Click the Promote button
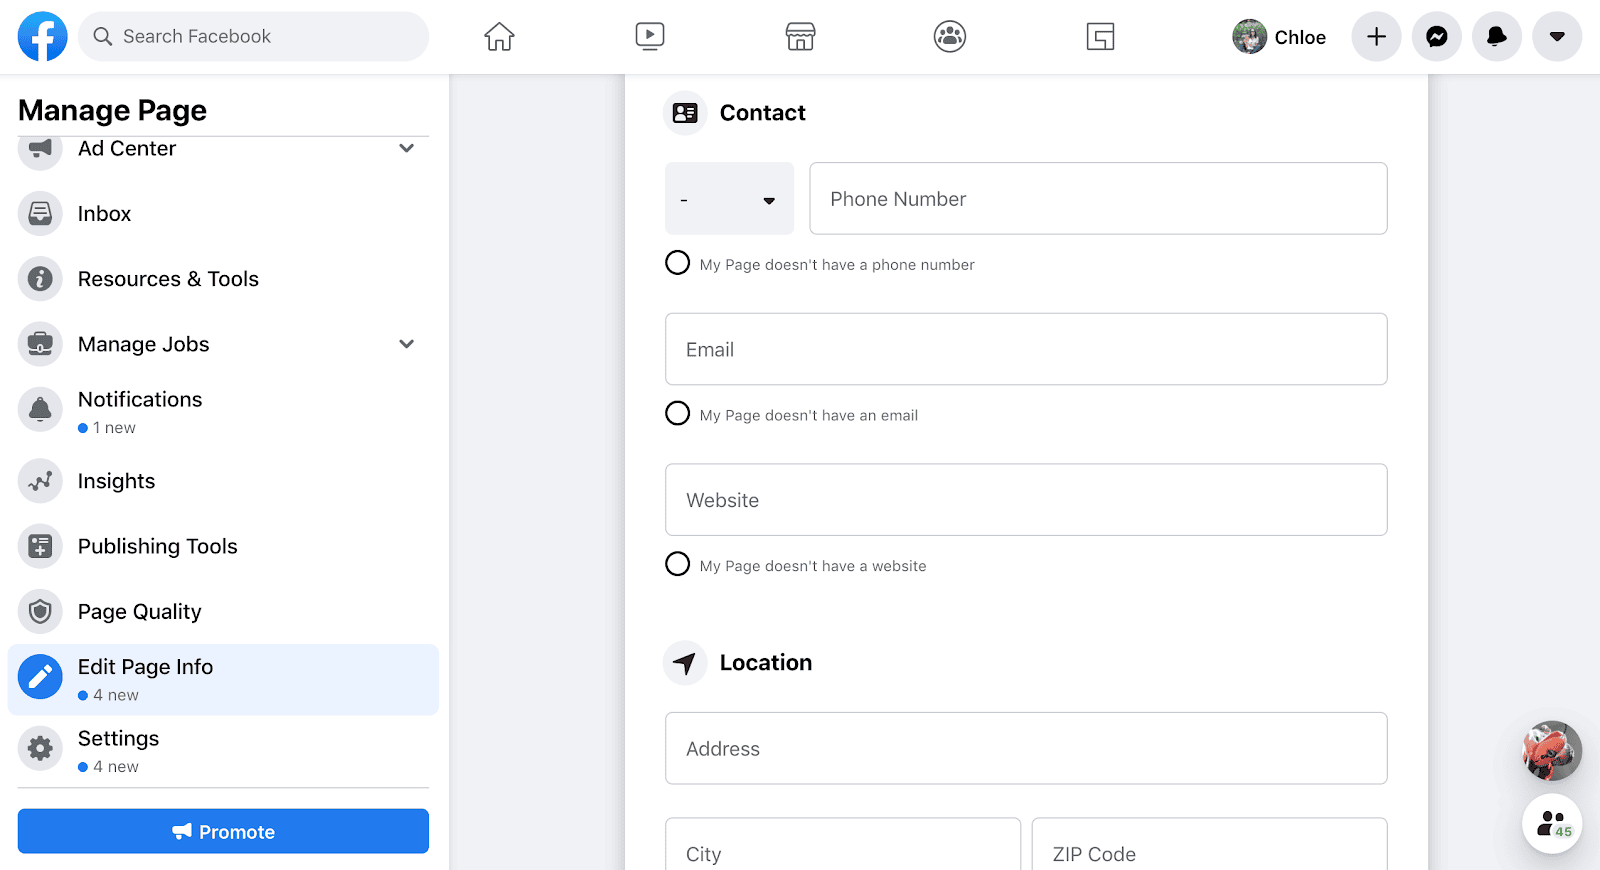The image size is (1600, 870). 223,831
